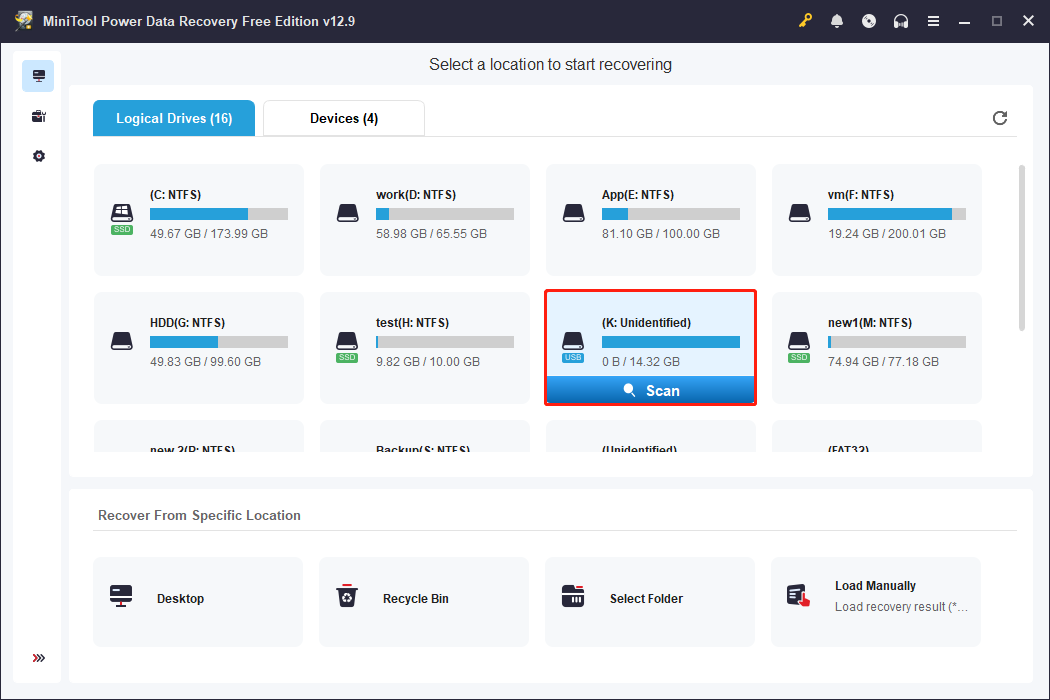
Task: Click the '(C: NTFS)' drive label
Action: (x=175, y=195)
